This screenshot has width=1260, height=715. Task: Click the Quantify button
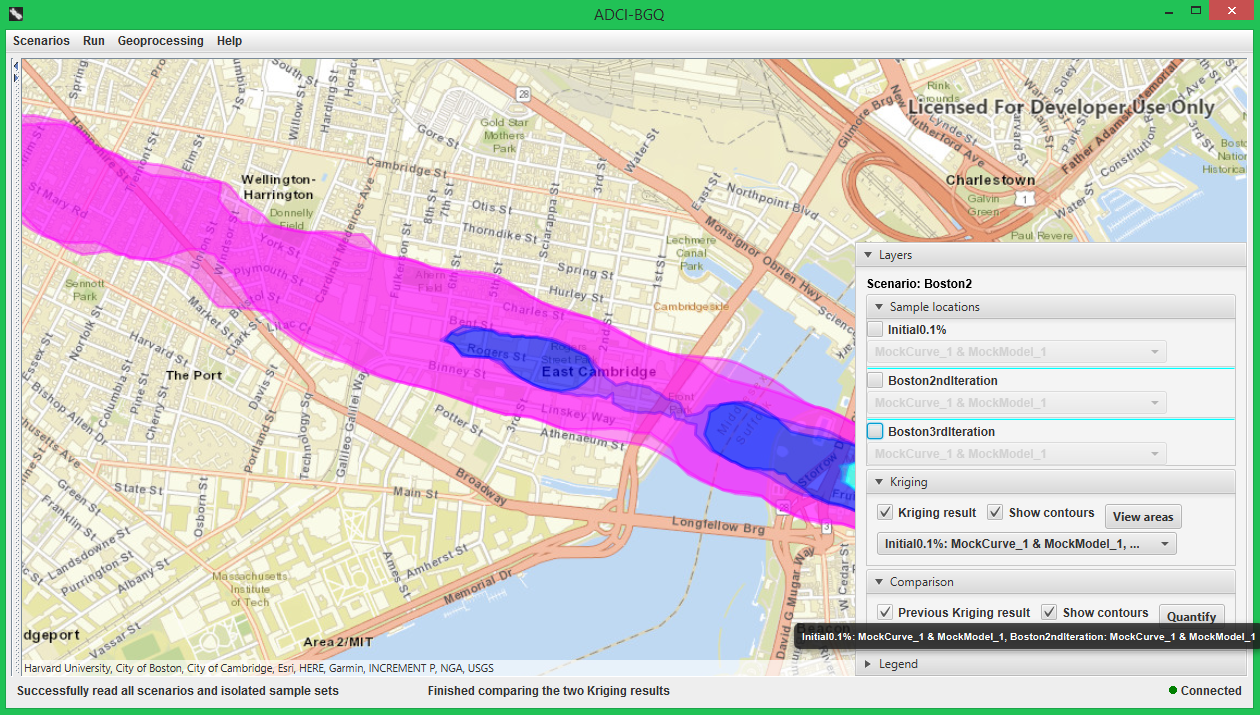(x=1191, y=616)
